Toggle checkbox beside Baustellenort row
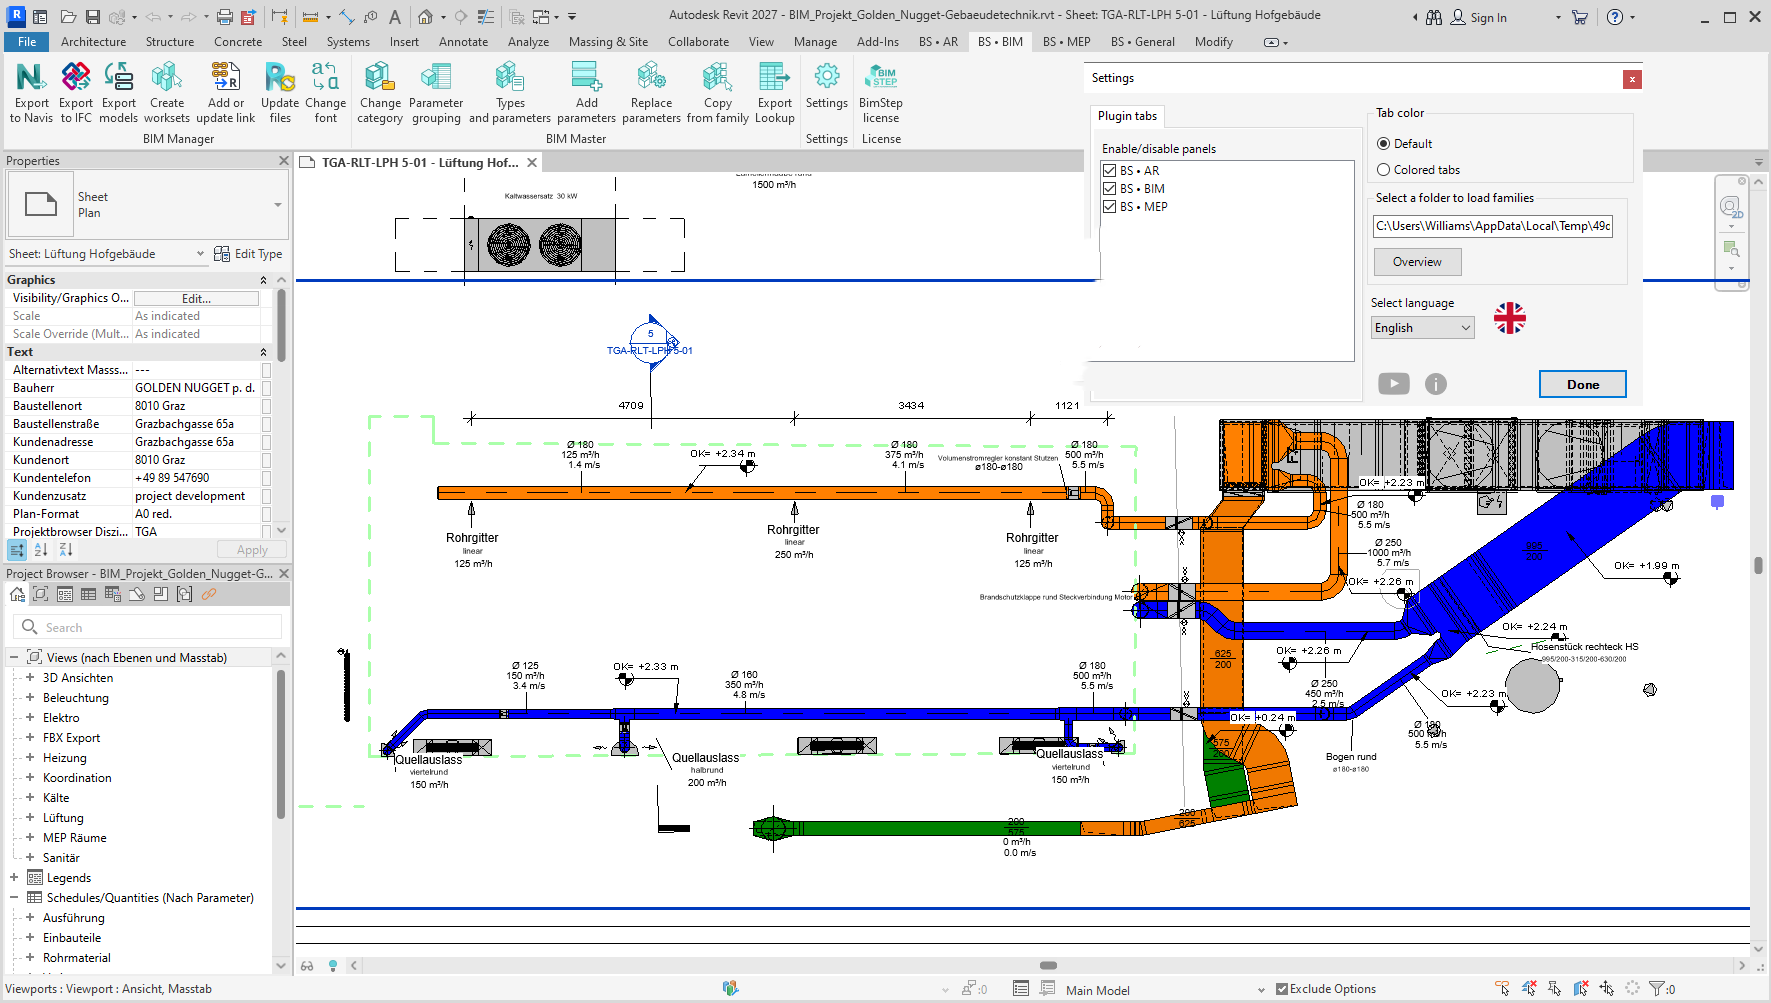This screenshot has height=1003, width=1771. point(266,406)
